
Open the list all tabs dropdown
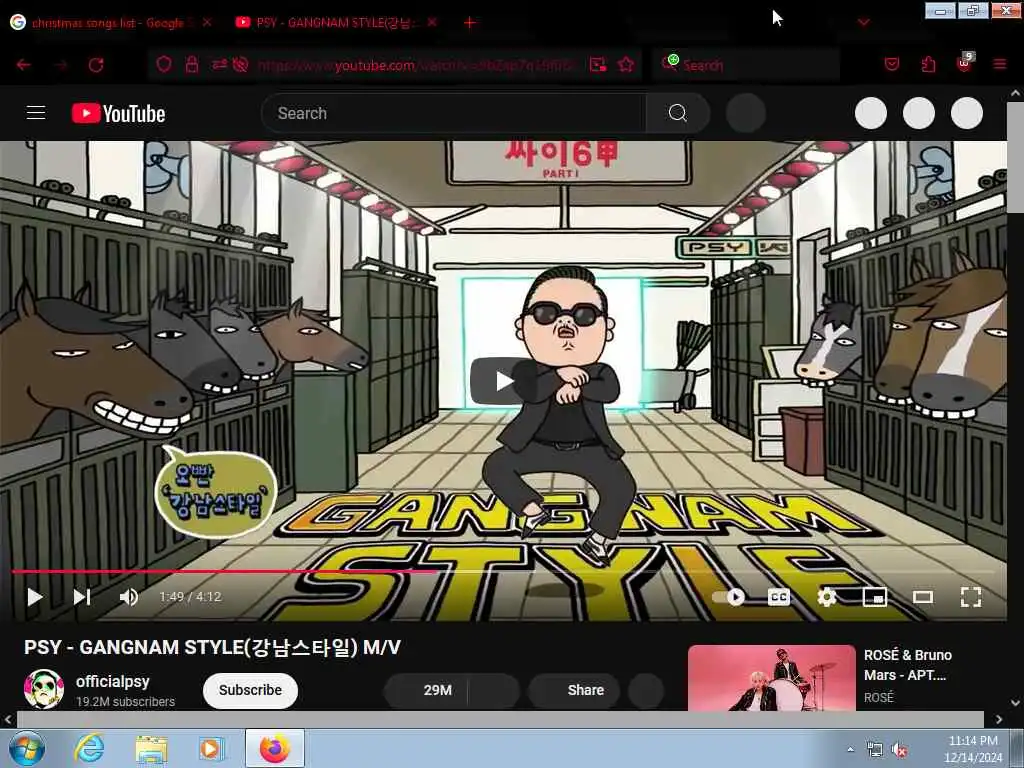click(x=863, y=22)
